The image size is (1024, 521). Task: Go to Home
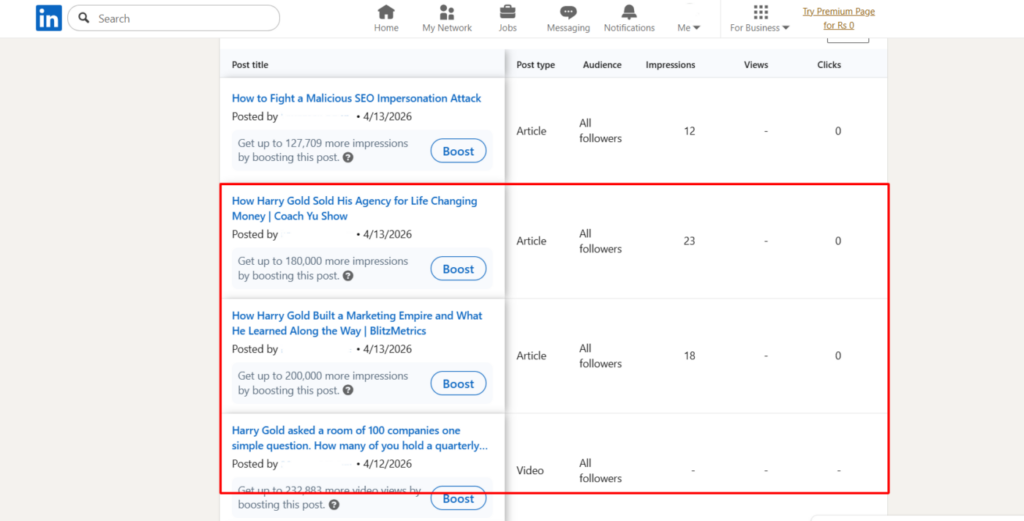386,19
